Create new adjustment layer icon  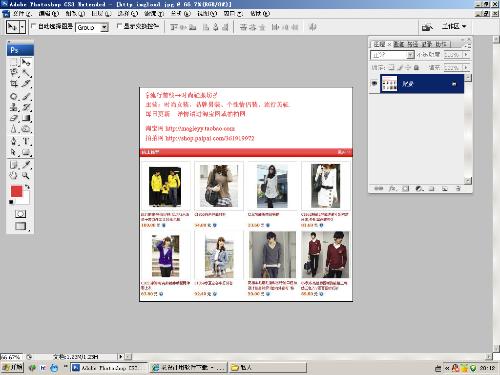419,189
